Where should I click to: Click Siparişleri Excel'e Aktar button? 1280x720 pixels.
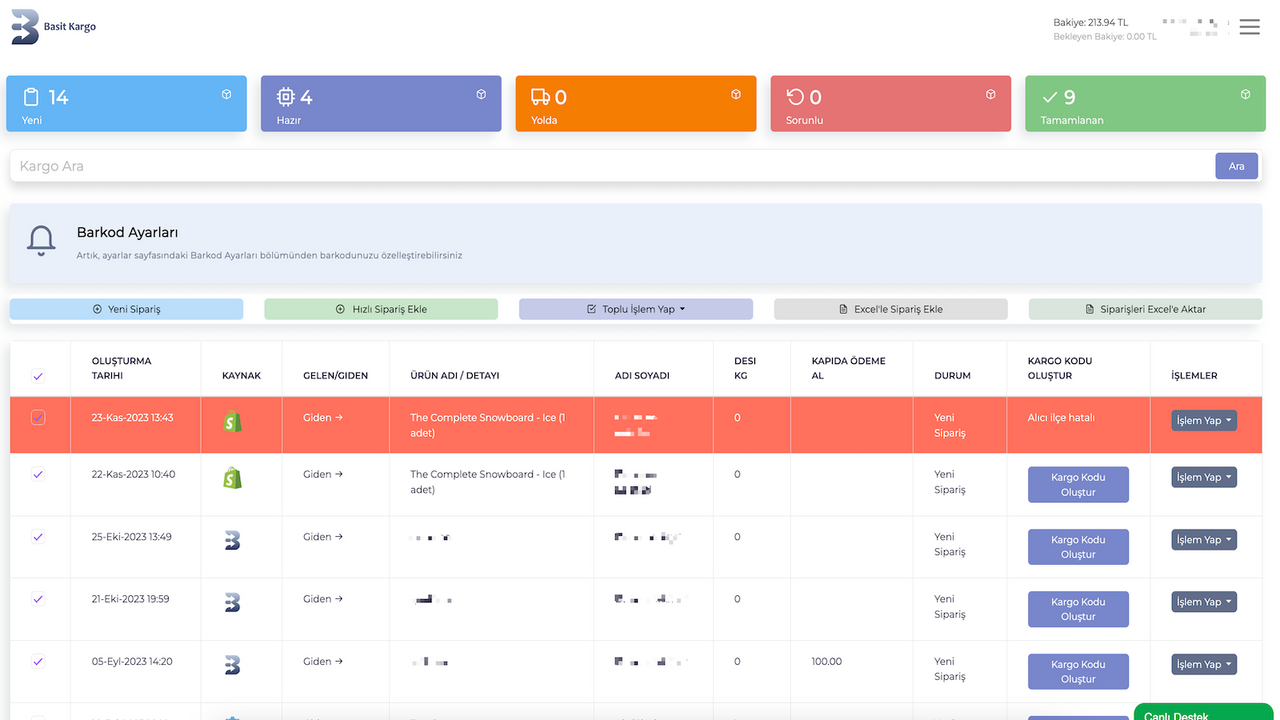1145,309
